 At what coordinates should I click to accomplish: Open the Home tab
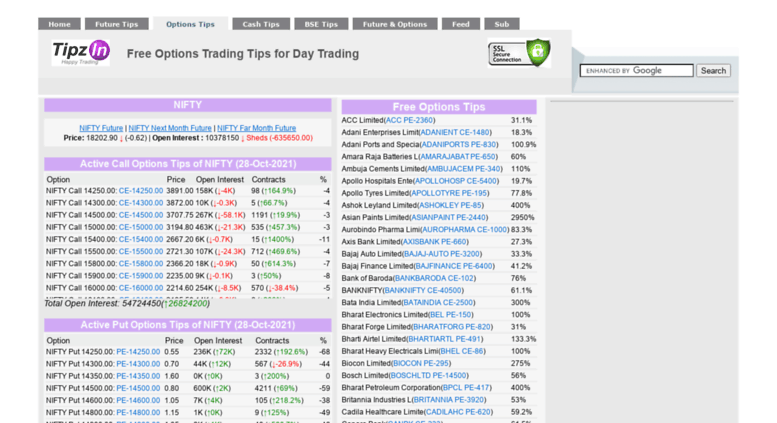59,24
